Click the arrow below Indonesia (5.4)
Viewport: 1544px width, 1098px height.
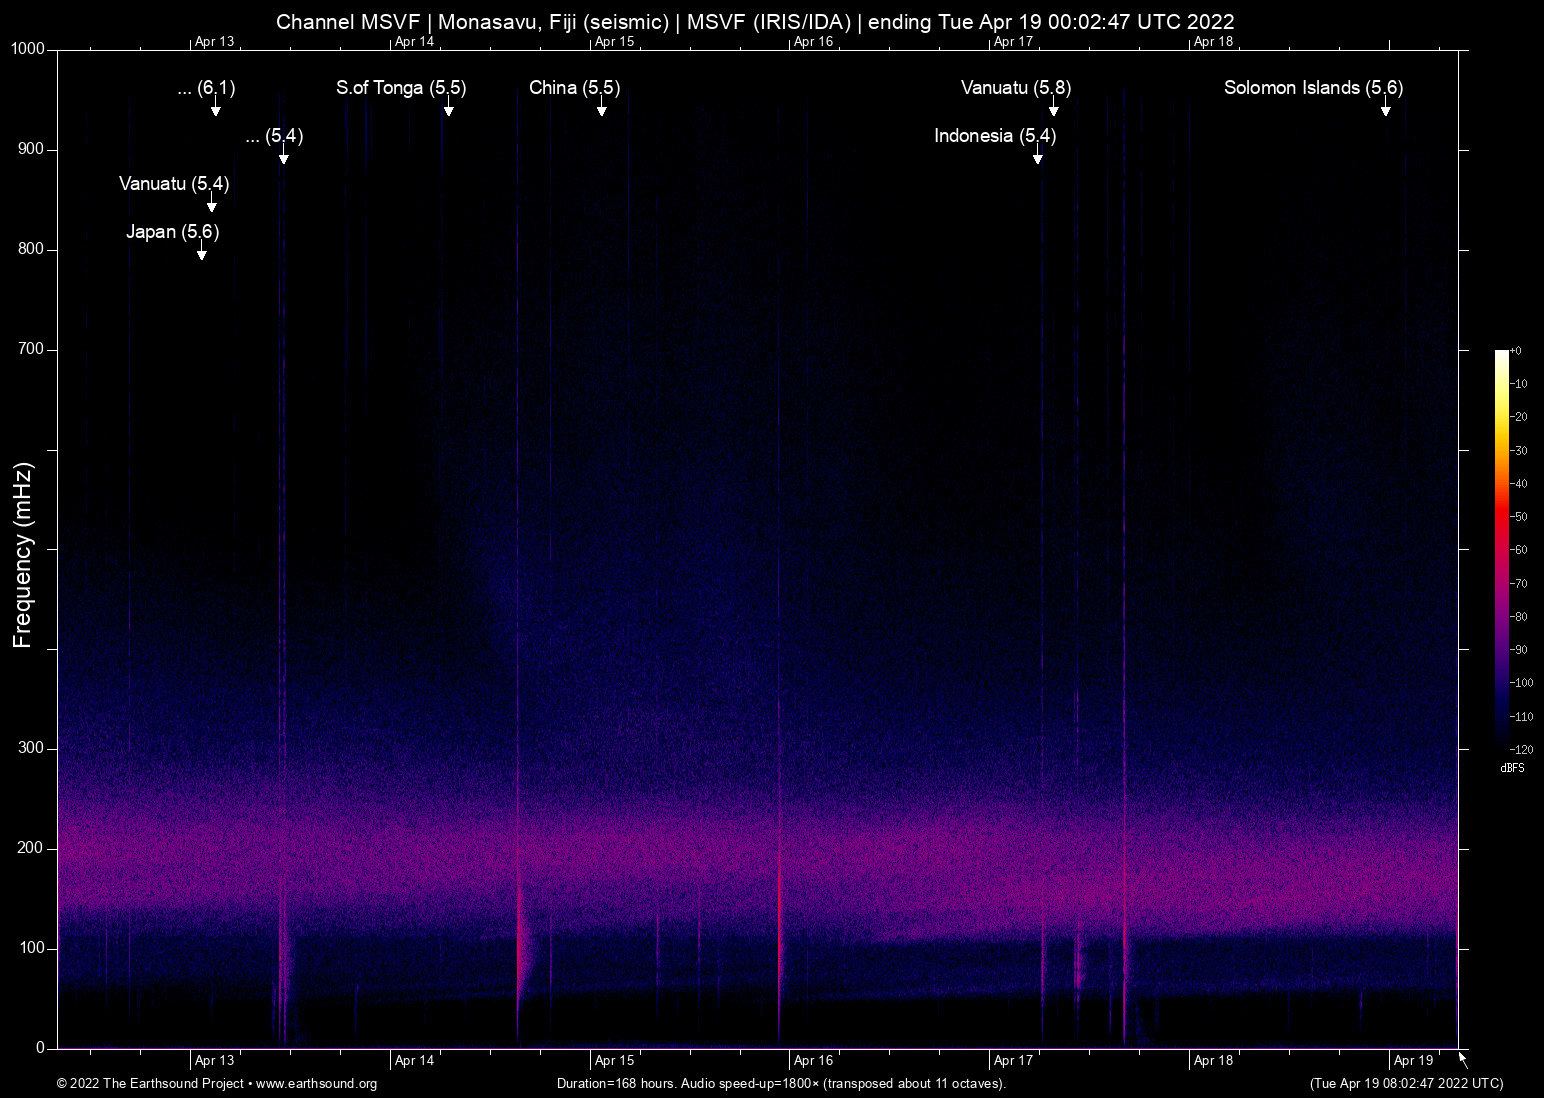[x=1038, y=157]
